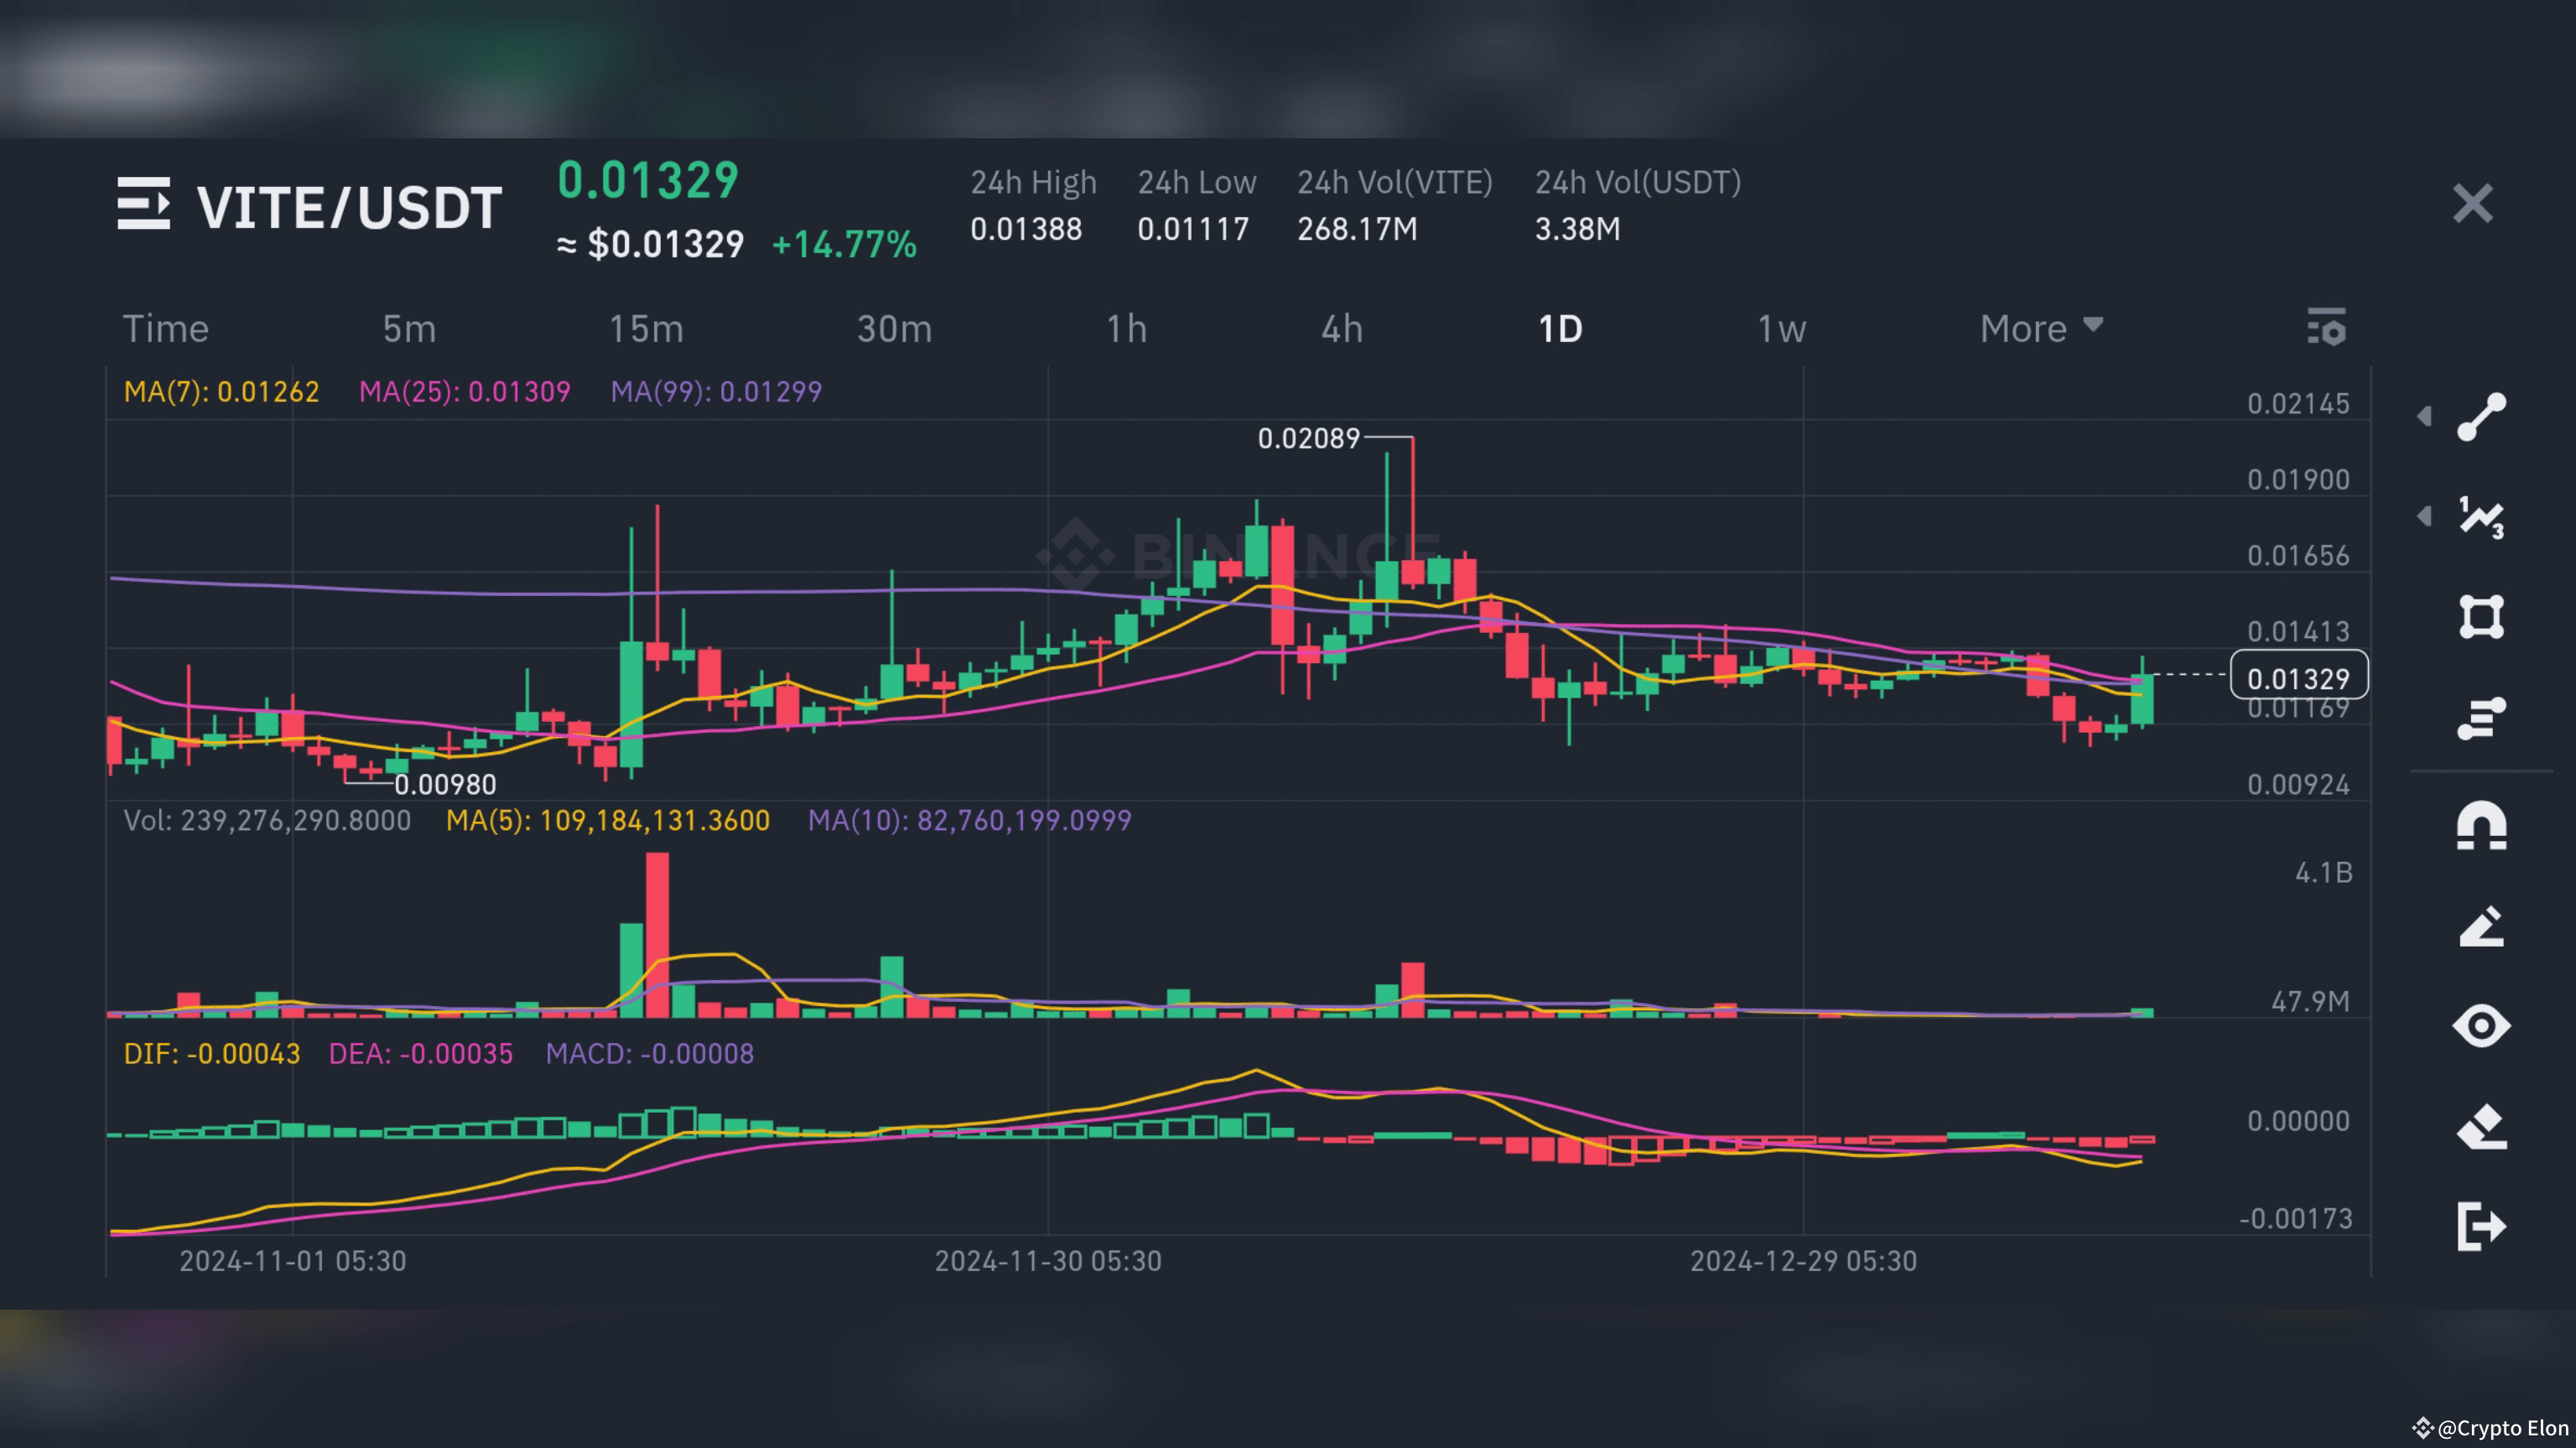Select the trend line drawing tool
The image size is (2576, 1448).
[2481, 416]
